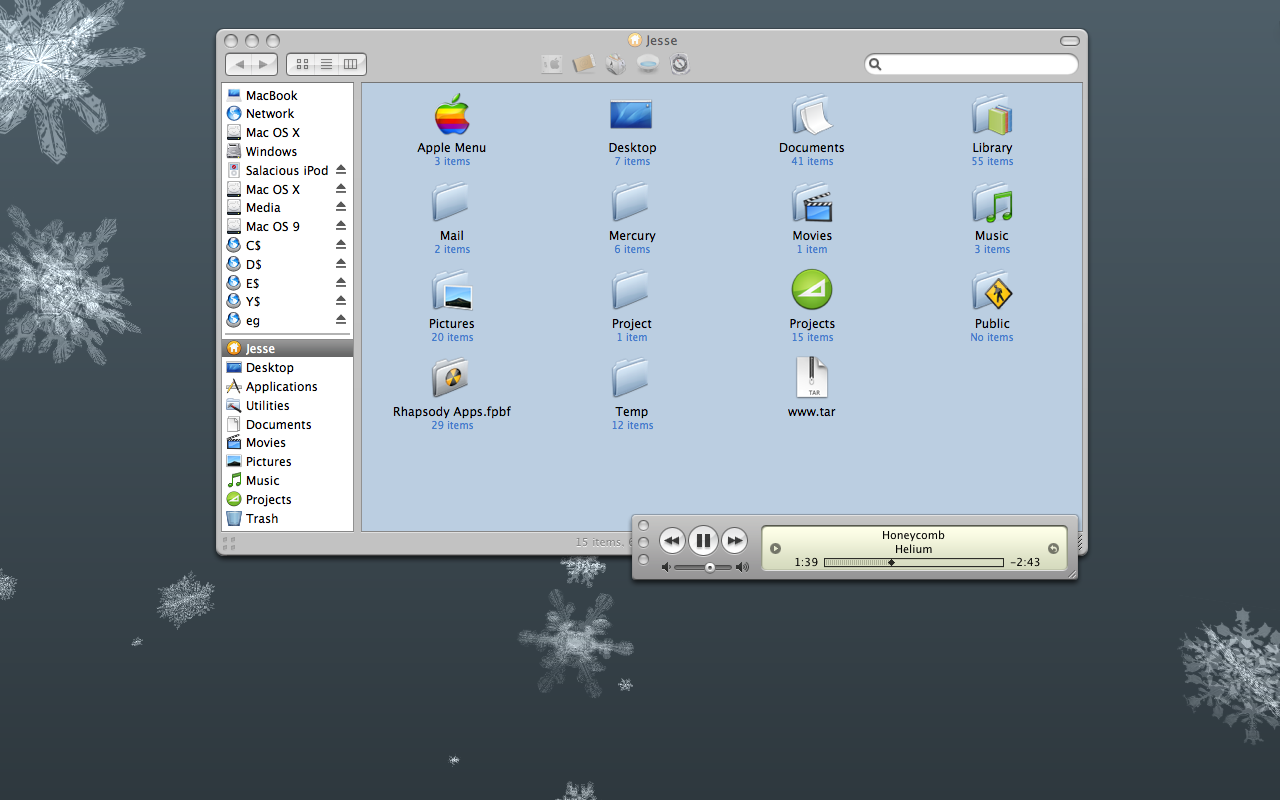
Task: Eject the eg network volume
Action: click(340, 320)
